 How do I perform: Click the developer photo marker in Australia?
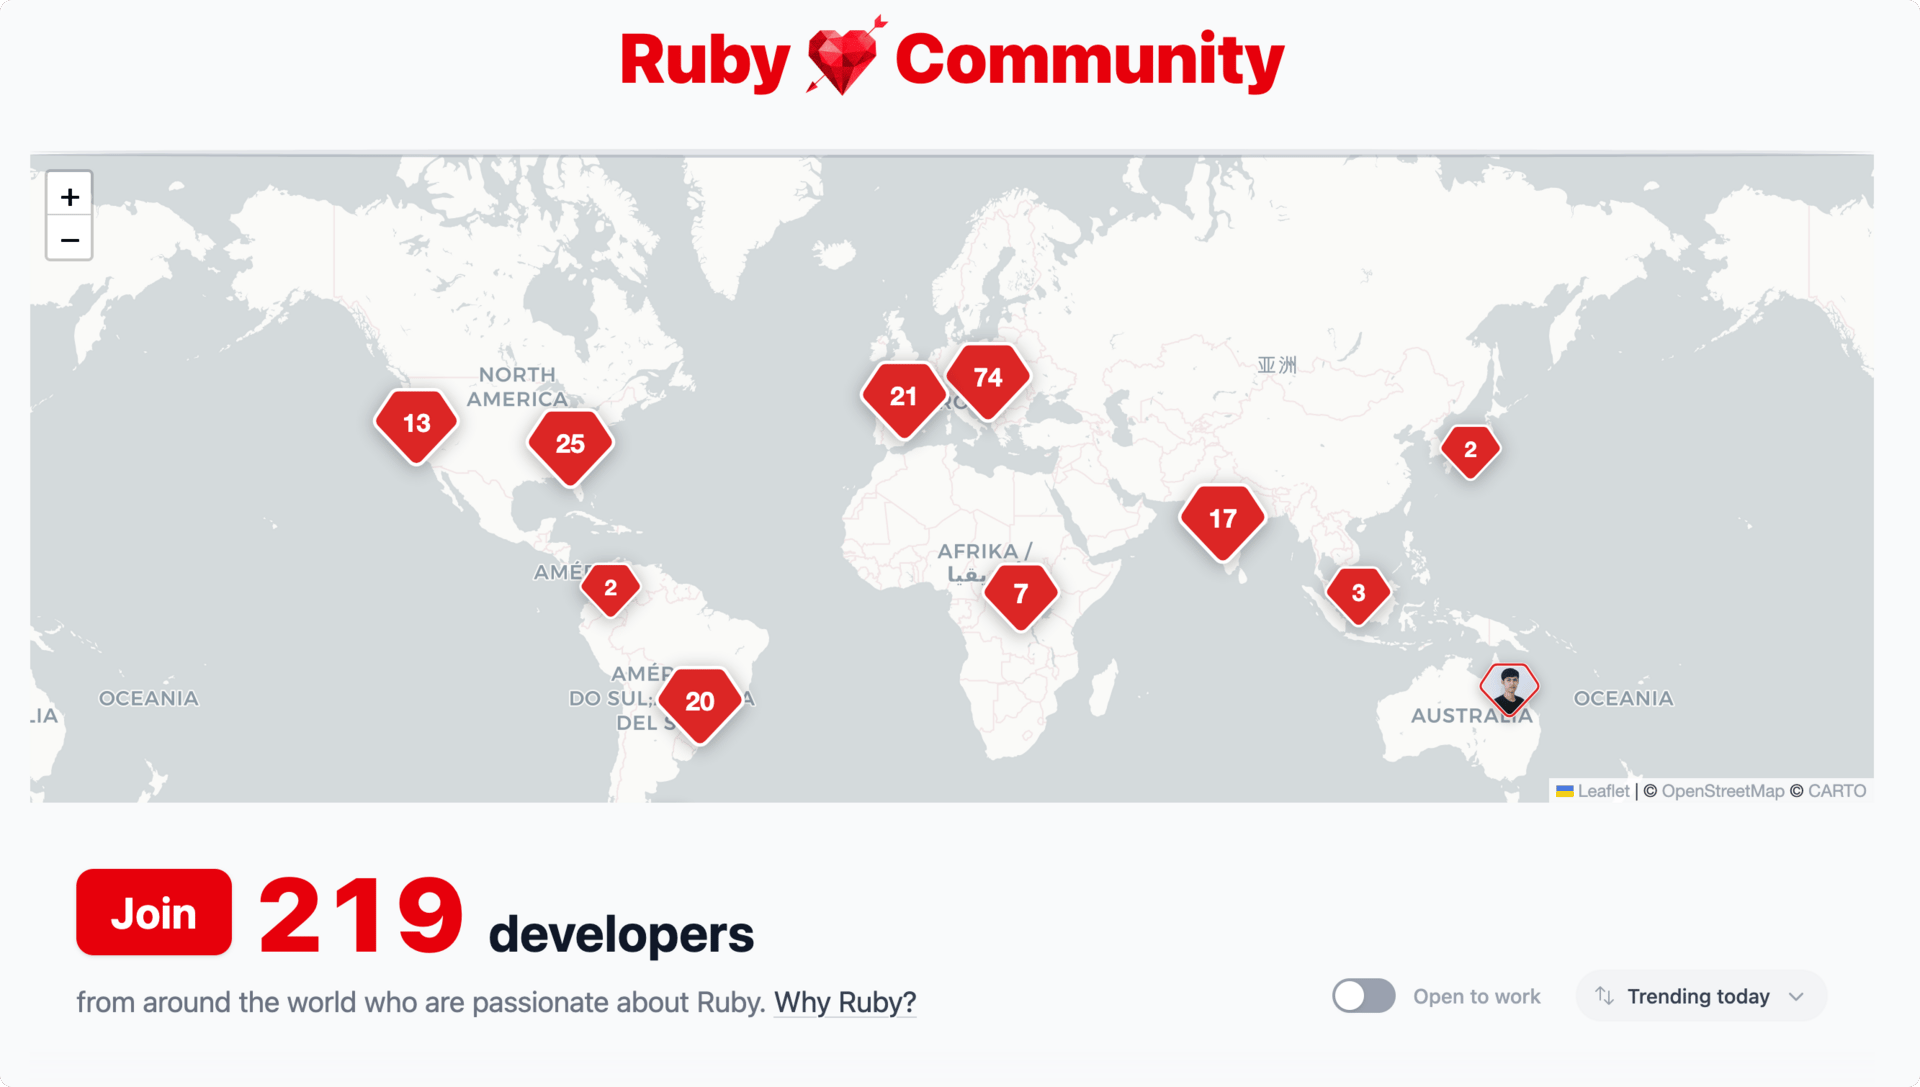(x=1509, y=688)
